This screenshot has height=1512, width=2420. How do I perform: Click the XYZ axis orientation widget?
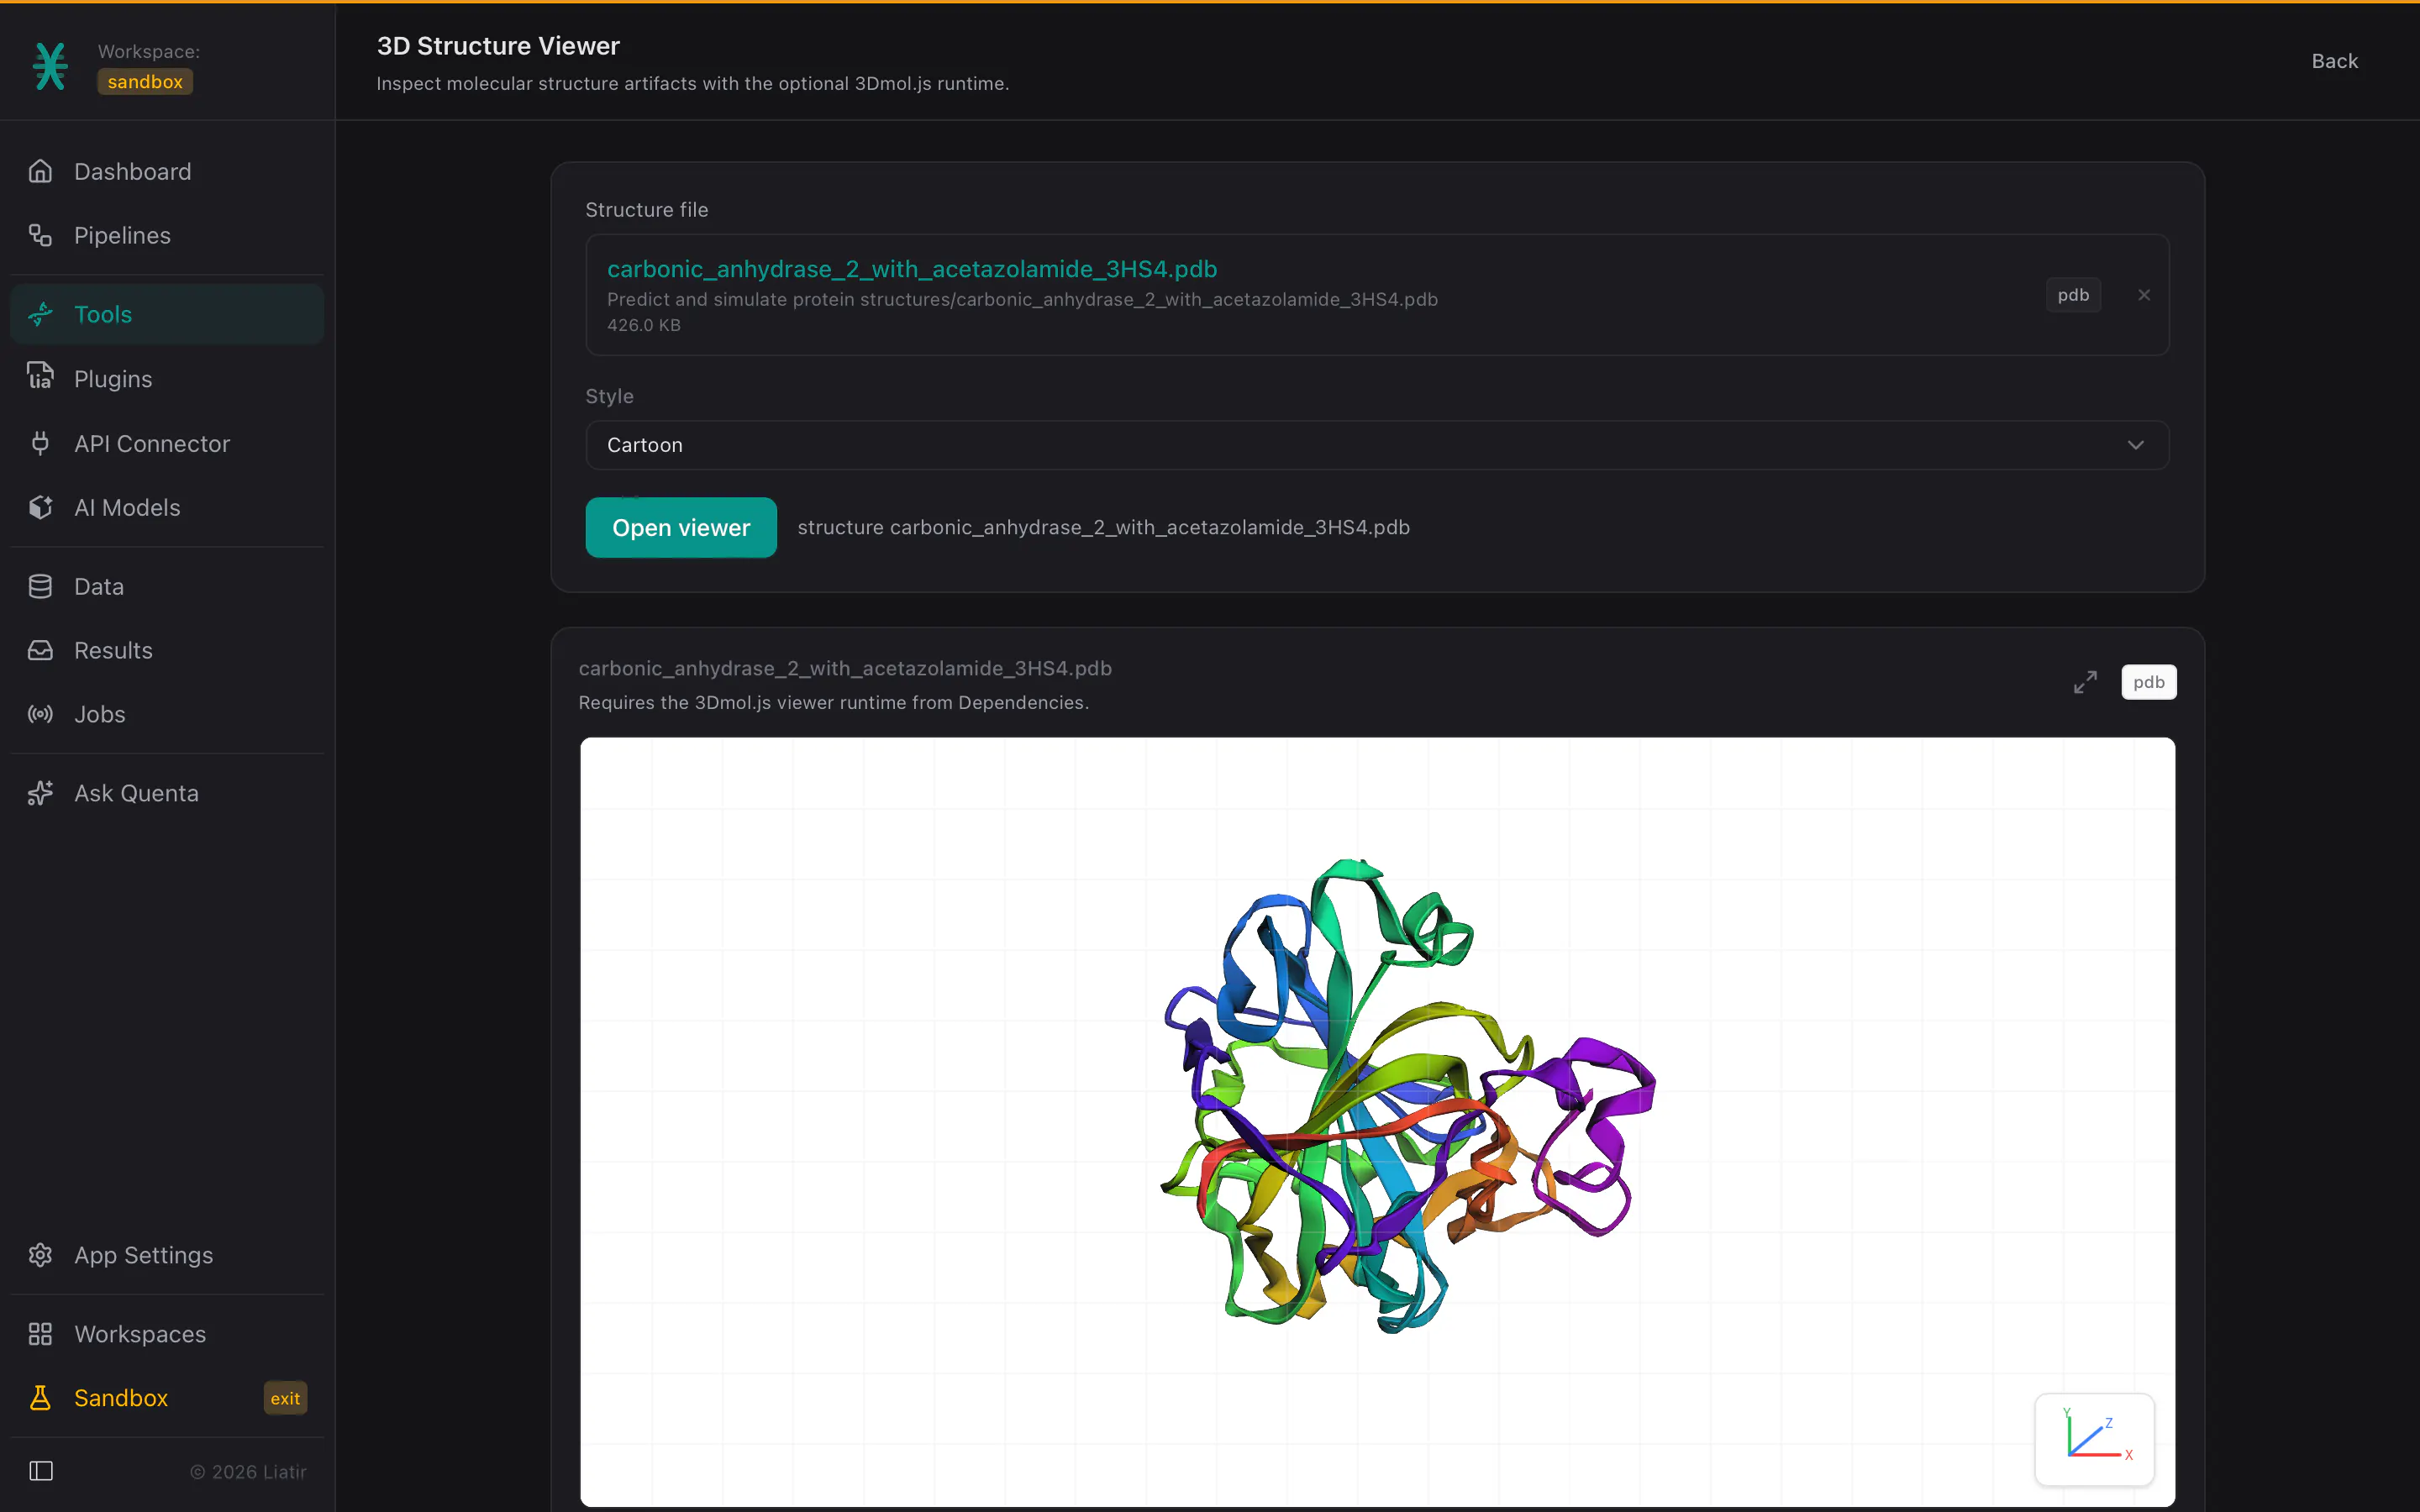[2094, 1440]
